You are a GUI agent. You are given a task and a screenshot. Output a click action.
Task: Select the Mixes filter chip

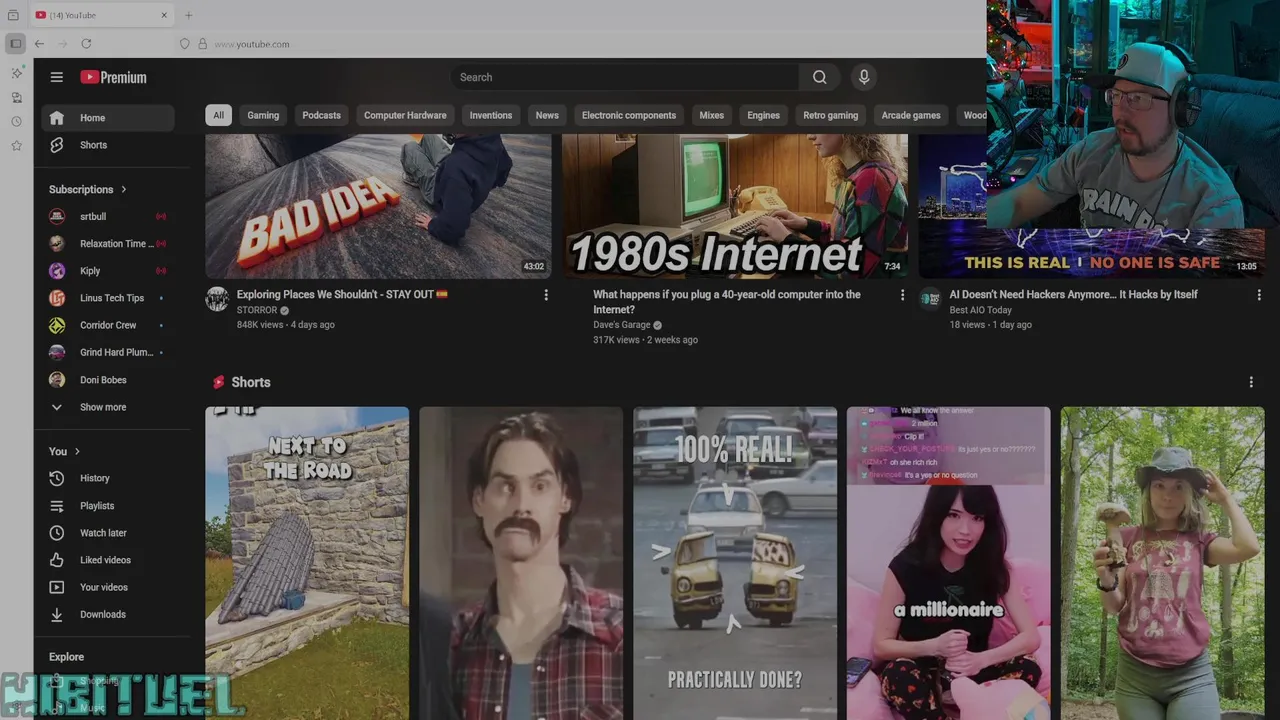(711, 115)
